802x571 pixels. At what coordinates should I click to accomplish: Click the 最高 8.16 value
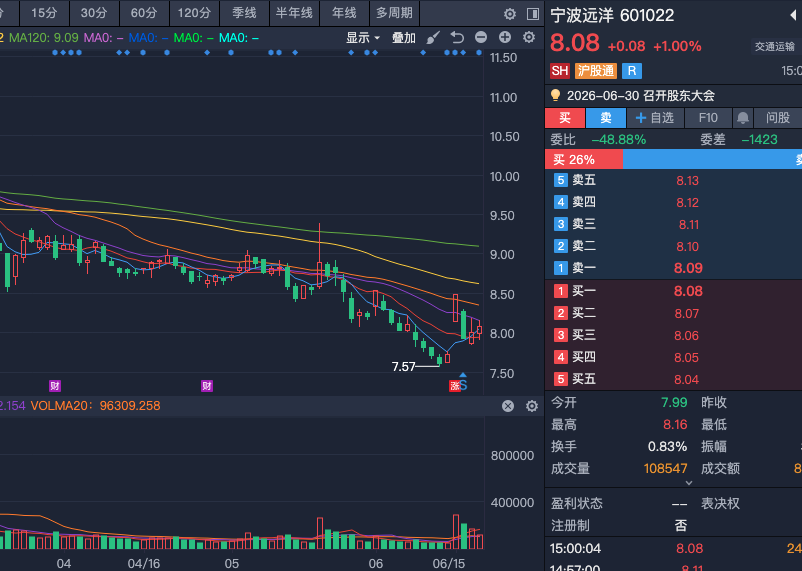[675, 425]
